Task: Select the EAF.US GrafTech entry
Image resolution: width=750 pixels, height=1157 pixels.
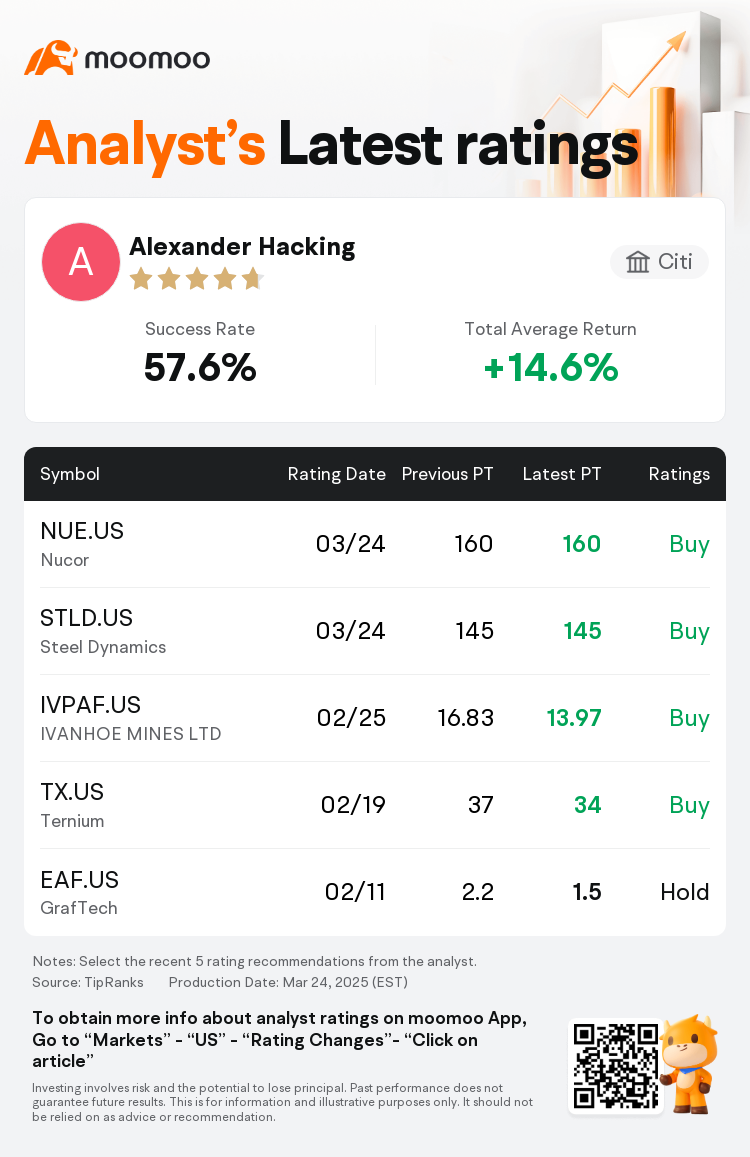Action: pyautogui.click(x=375, y=893)
